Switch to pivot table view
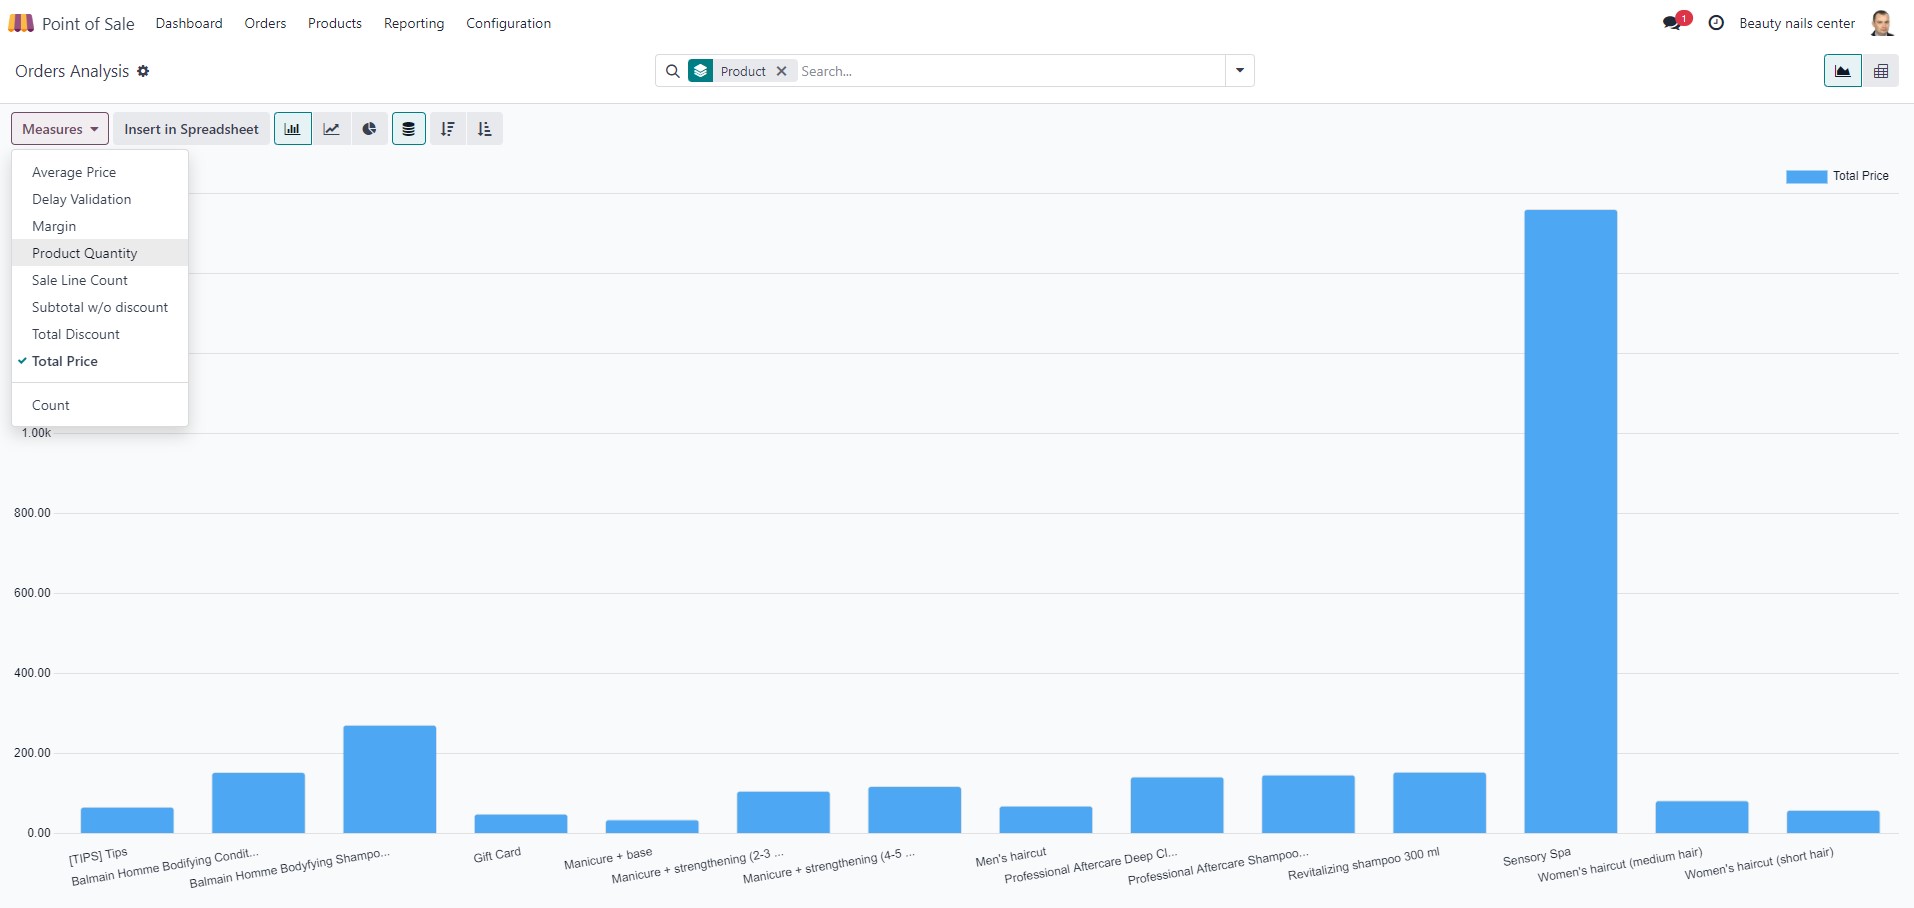1914x908 pixels. [x=1880, y=71]
